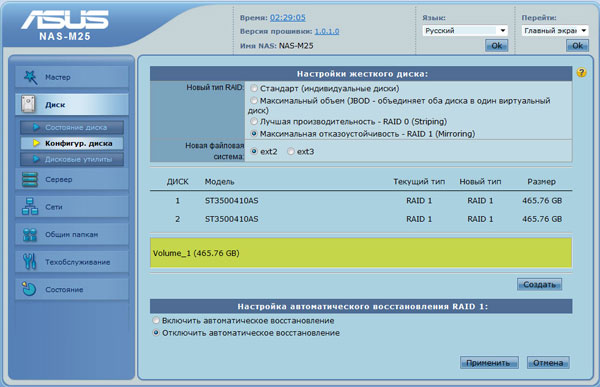Open Конфигур. диска submenu item
600x387 pixels.
(72, 143)
